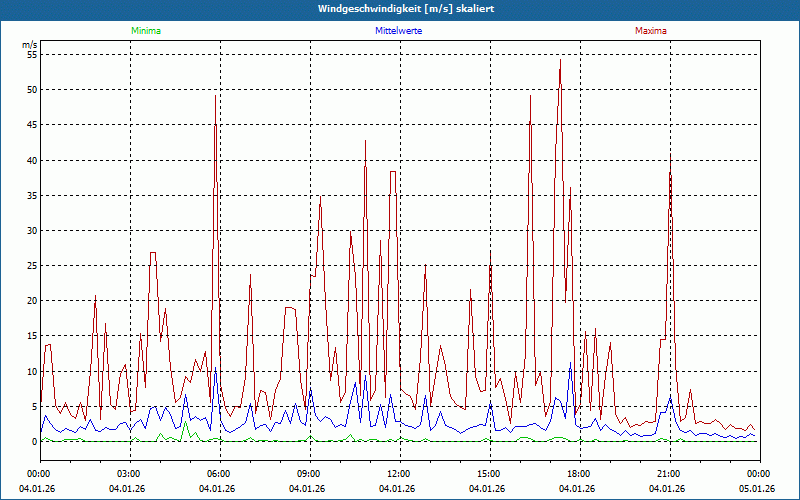The width and height of the screenshot is (800, 500).
Task: Select the 09:00 time axis label
Action: [x=309, y=473]
